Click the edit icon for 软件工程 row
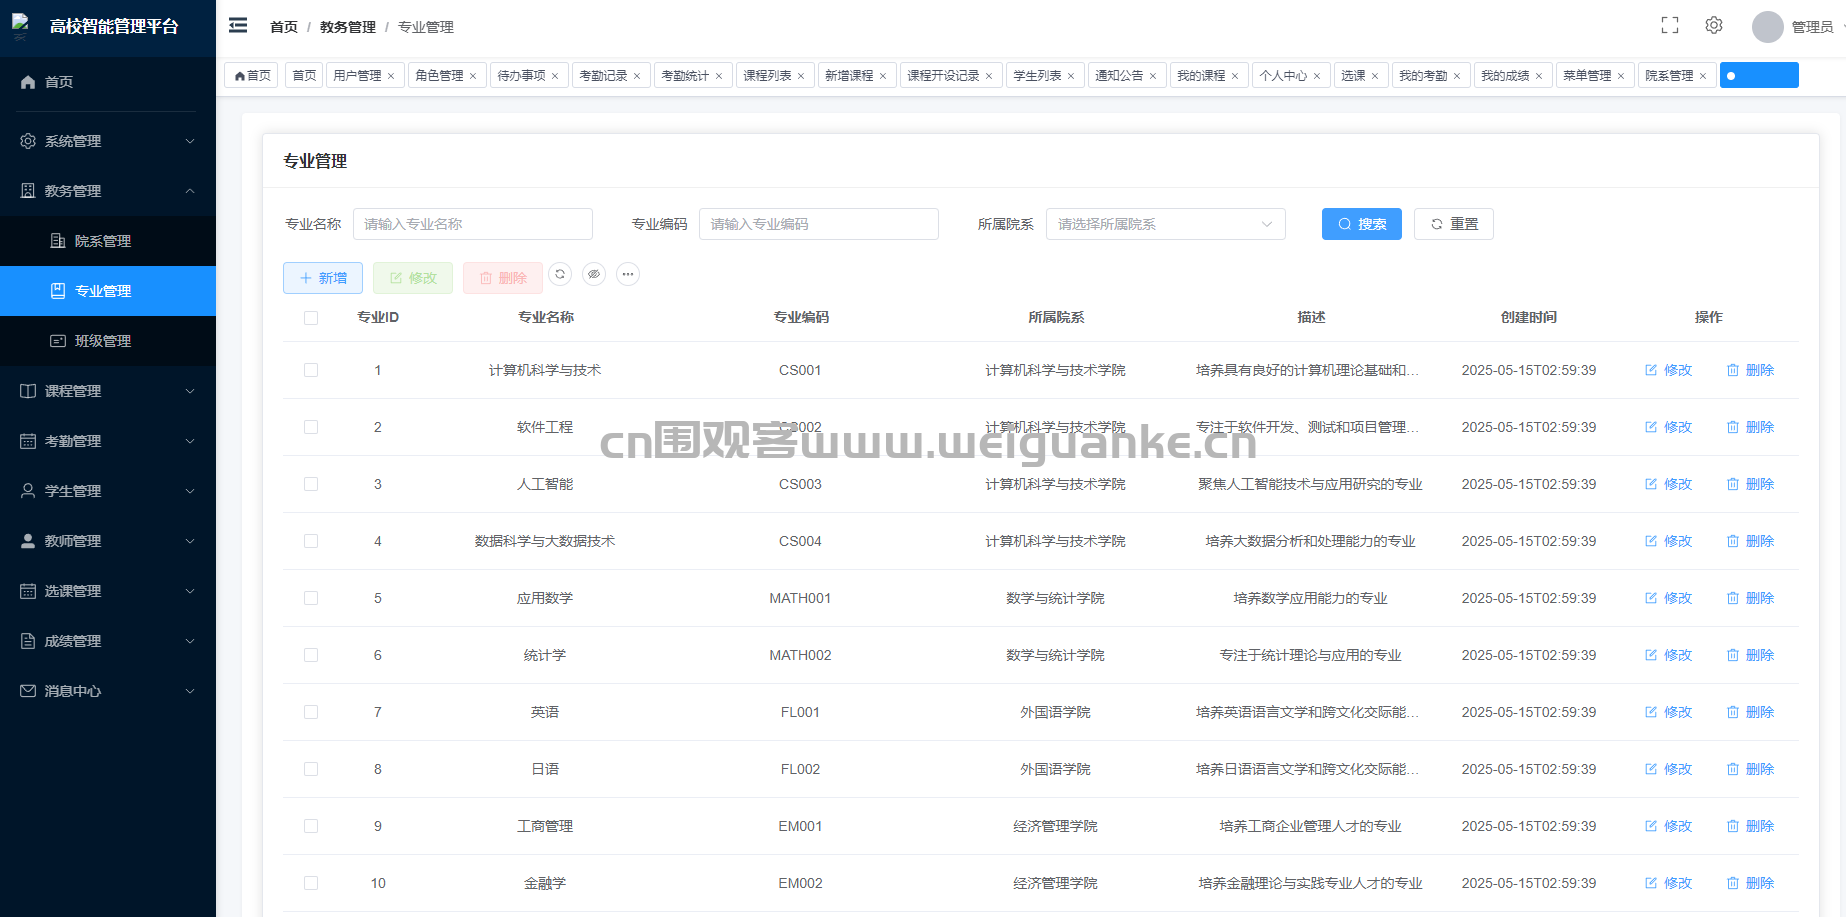This screenshot has height=917, width=1846. coord(1668,427)
